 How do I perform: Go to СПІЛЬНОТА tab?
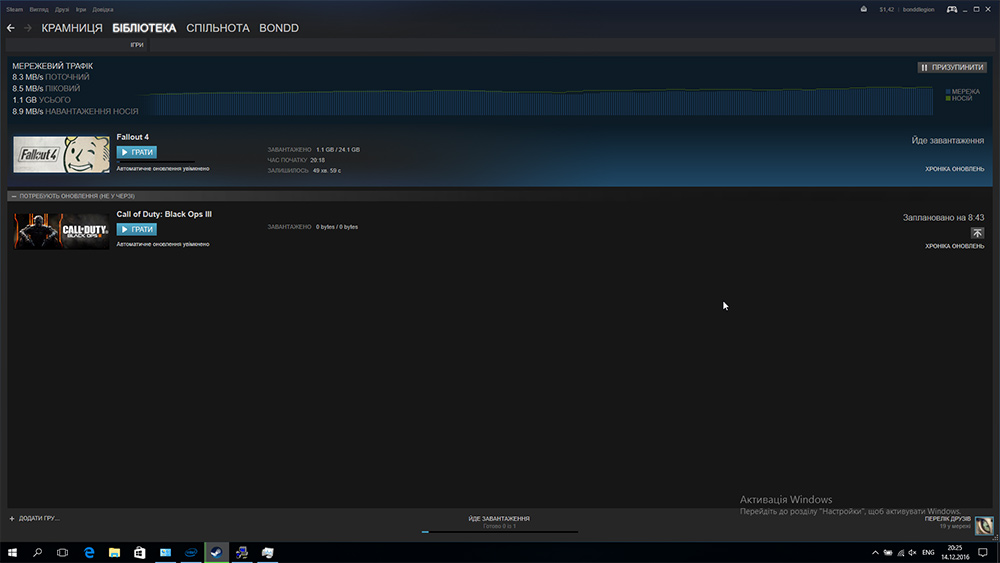click(218, 28)
